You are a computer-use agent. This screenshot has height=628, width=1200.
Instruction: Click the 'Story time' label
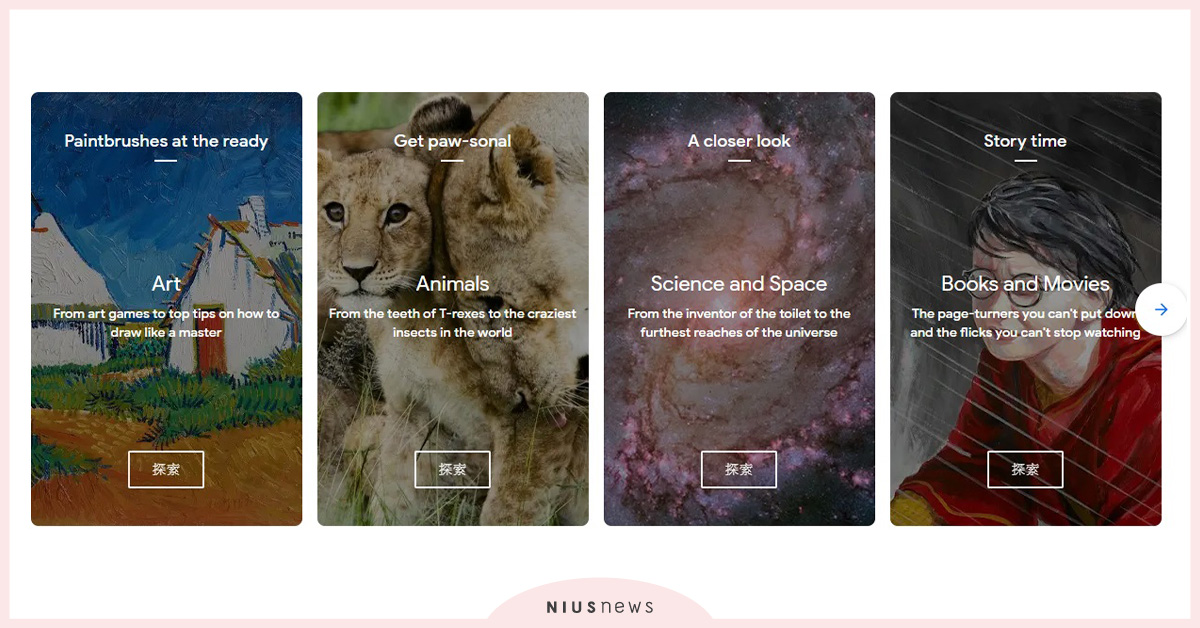pos(1026,141)
